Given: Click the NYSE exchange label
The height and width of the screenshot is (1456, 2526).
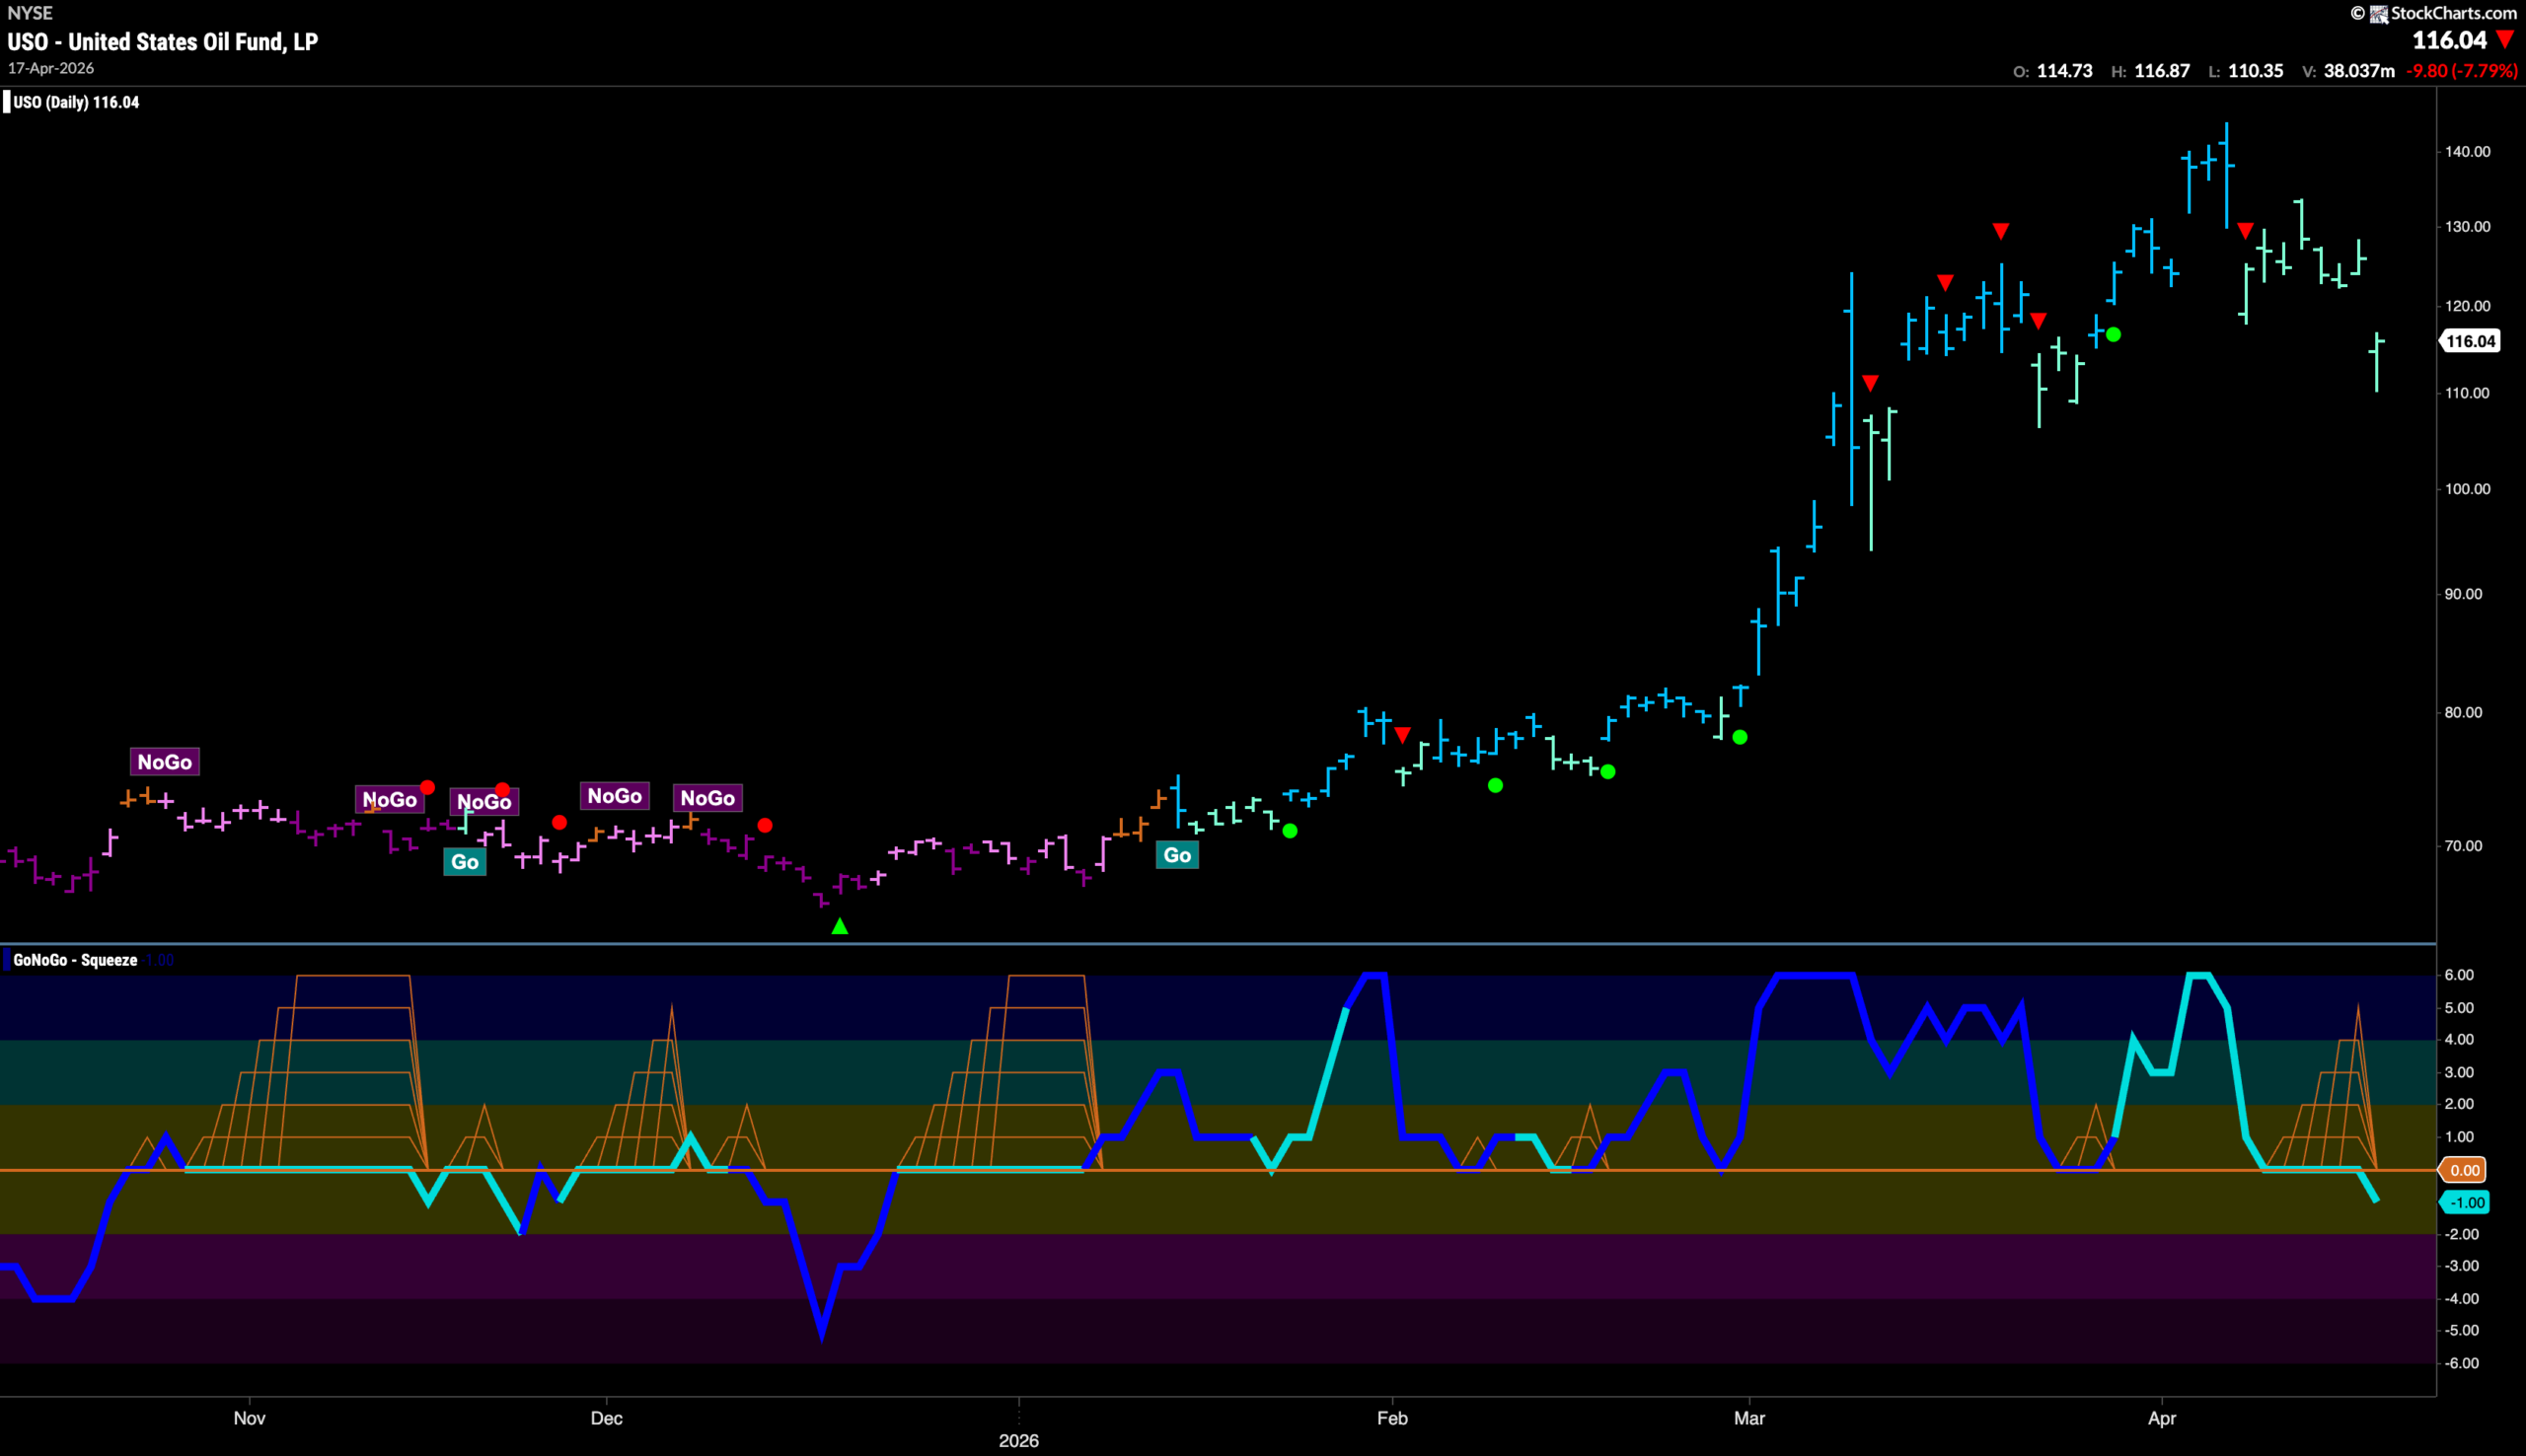Looking at the screenshot, I should coord(30,13).
